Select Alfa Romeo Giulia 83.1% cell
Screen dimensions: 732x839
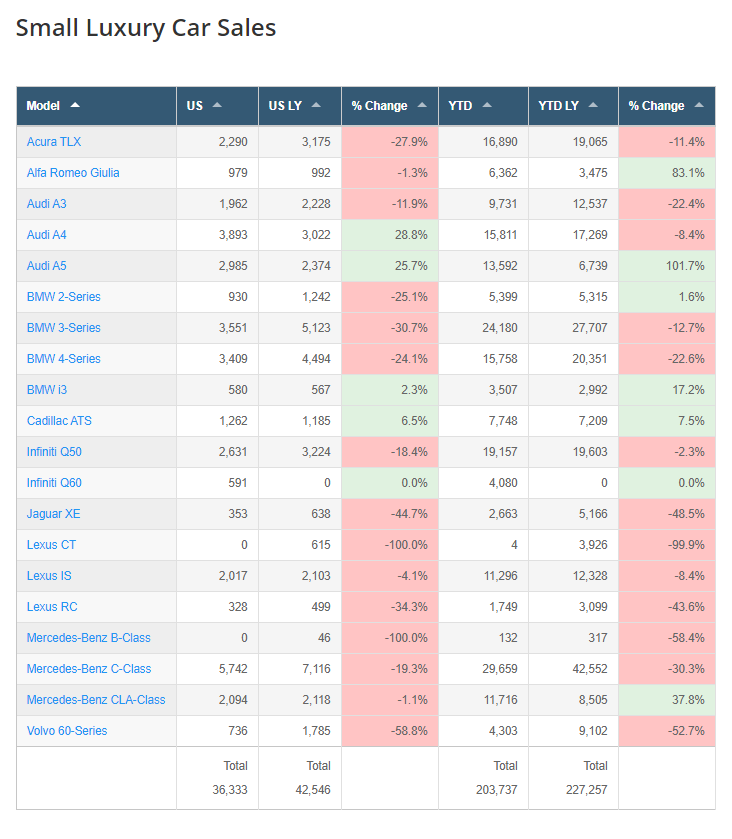[x=667, y=173]
